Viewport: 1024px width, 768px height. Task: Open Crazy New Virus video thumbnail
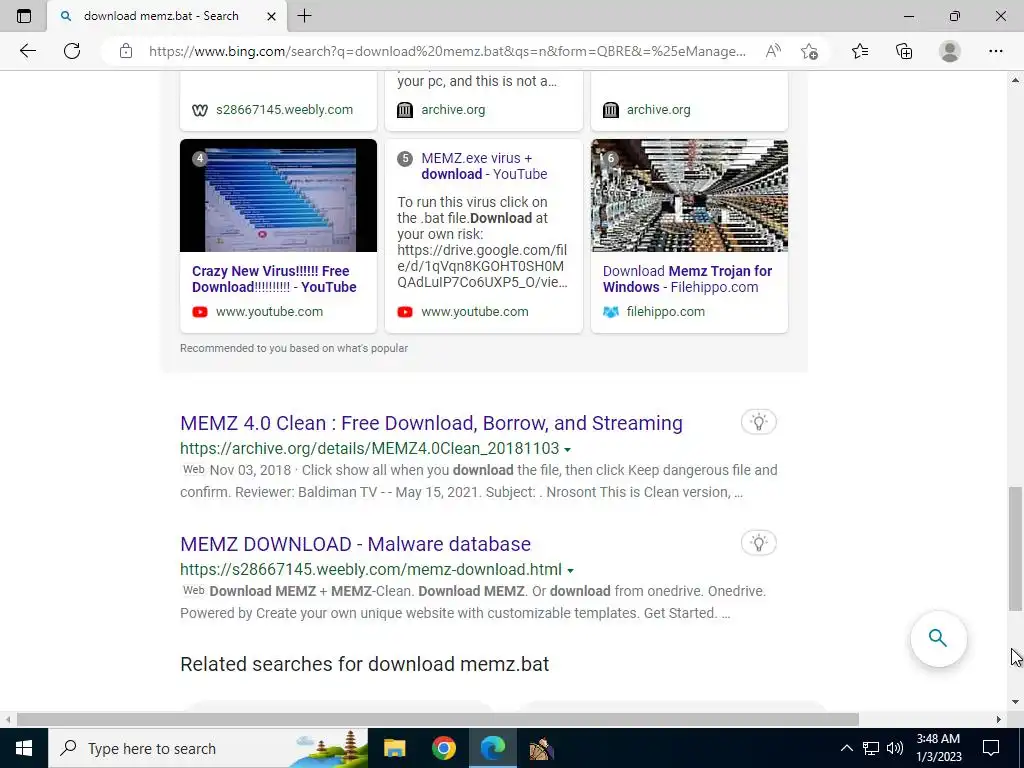pos(278,195)
